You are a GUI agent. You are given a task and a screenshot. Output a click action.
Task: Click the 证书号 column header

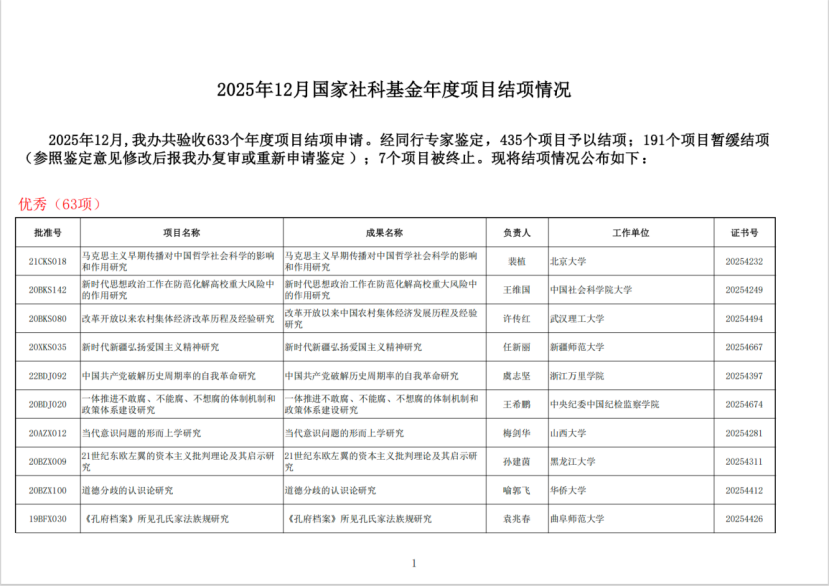(744, 232)
